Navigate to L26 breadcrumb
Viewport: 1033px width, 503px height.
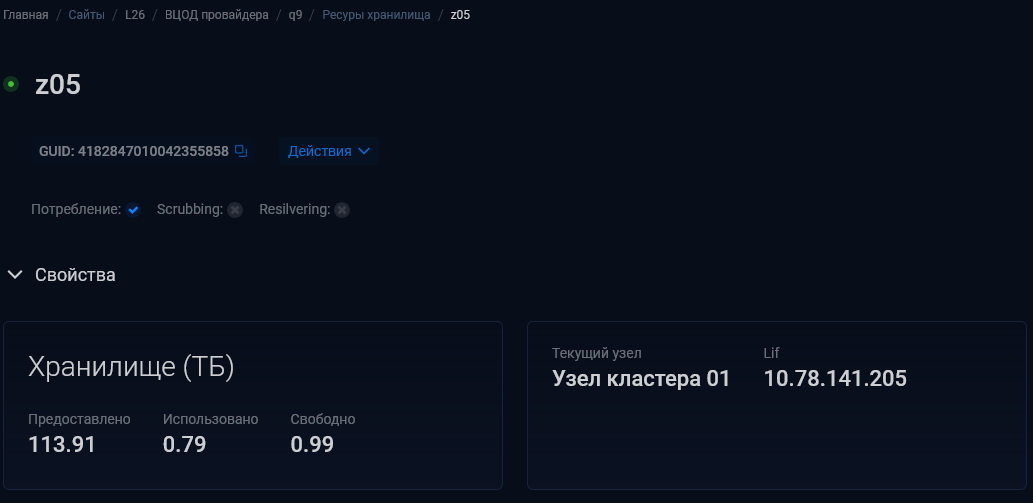[x=135, y=14]
